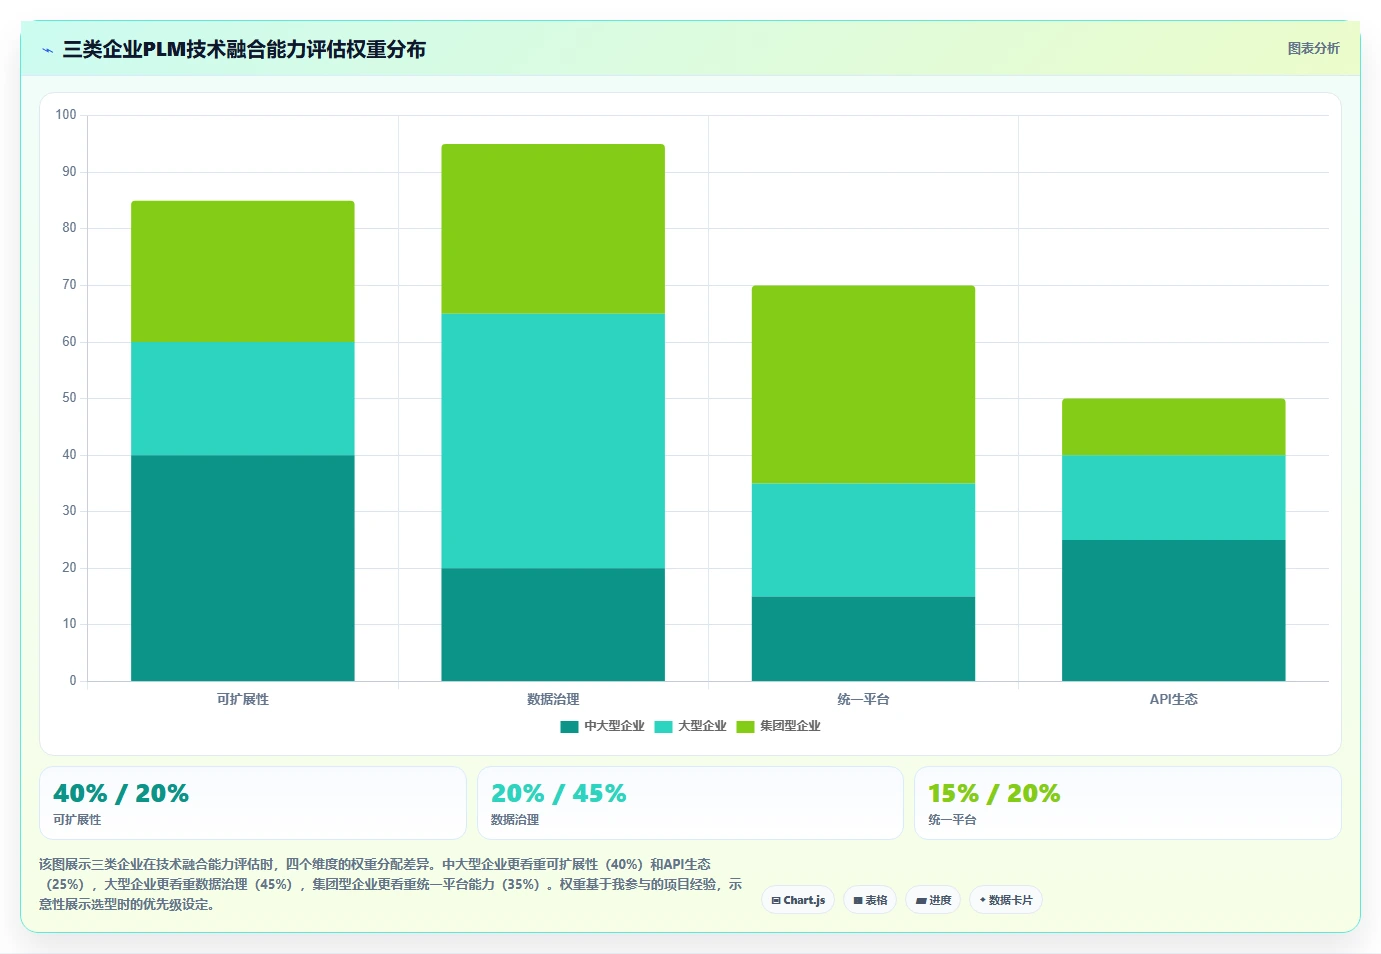Click the turquoise 可扩展性 bar segment
1381x954 pixels.
(x=243, y=399)
